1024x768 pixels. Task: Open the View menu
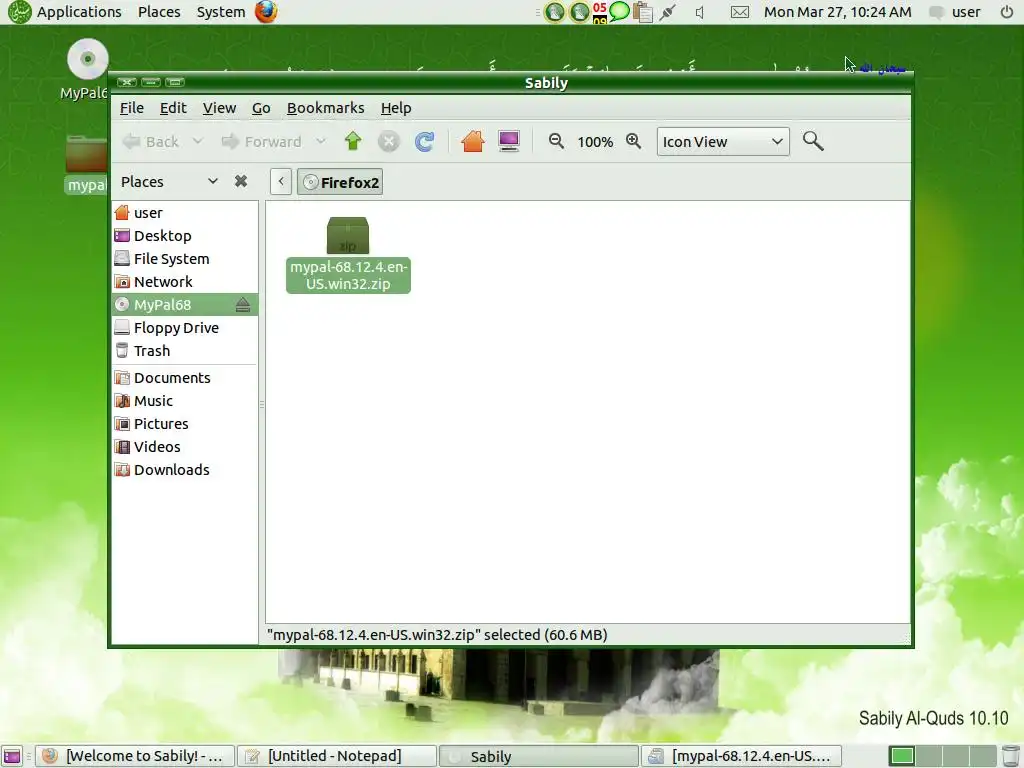(x=219, y=108)
